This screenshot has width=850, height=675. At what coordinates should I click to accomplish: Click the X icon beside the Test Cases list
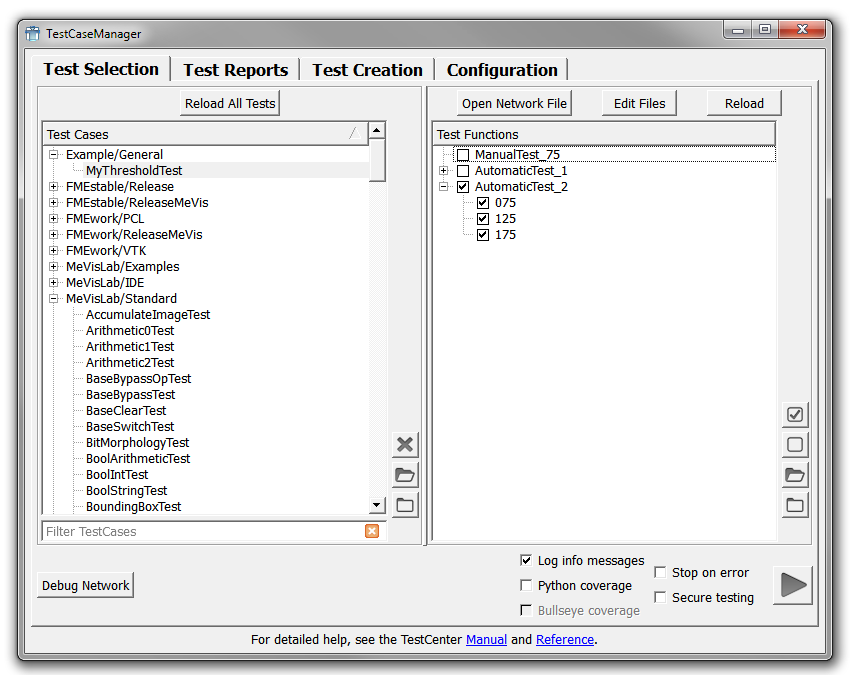coord(405,445)
